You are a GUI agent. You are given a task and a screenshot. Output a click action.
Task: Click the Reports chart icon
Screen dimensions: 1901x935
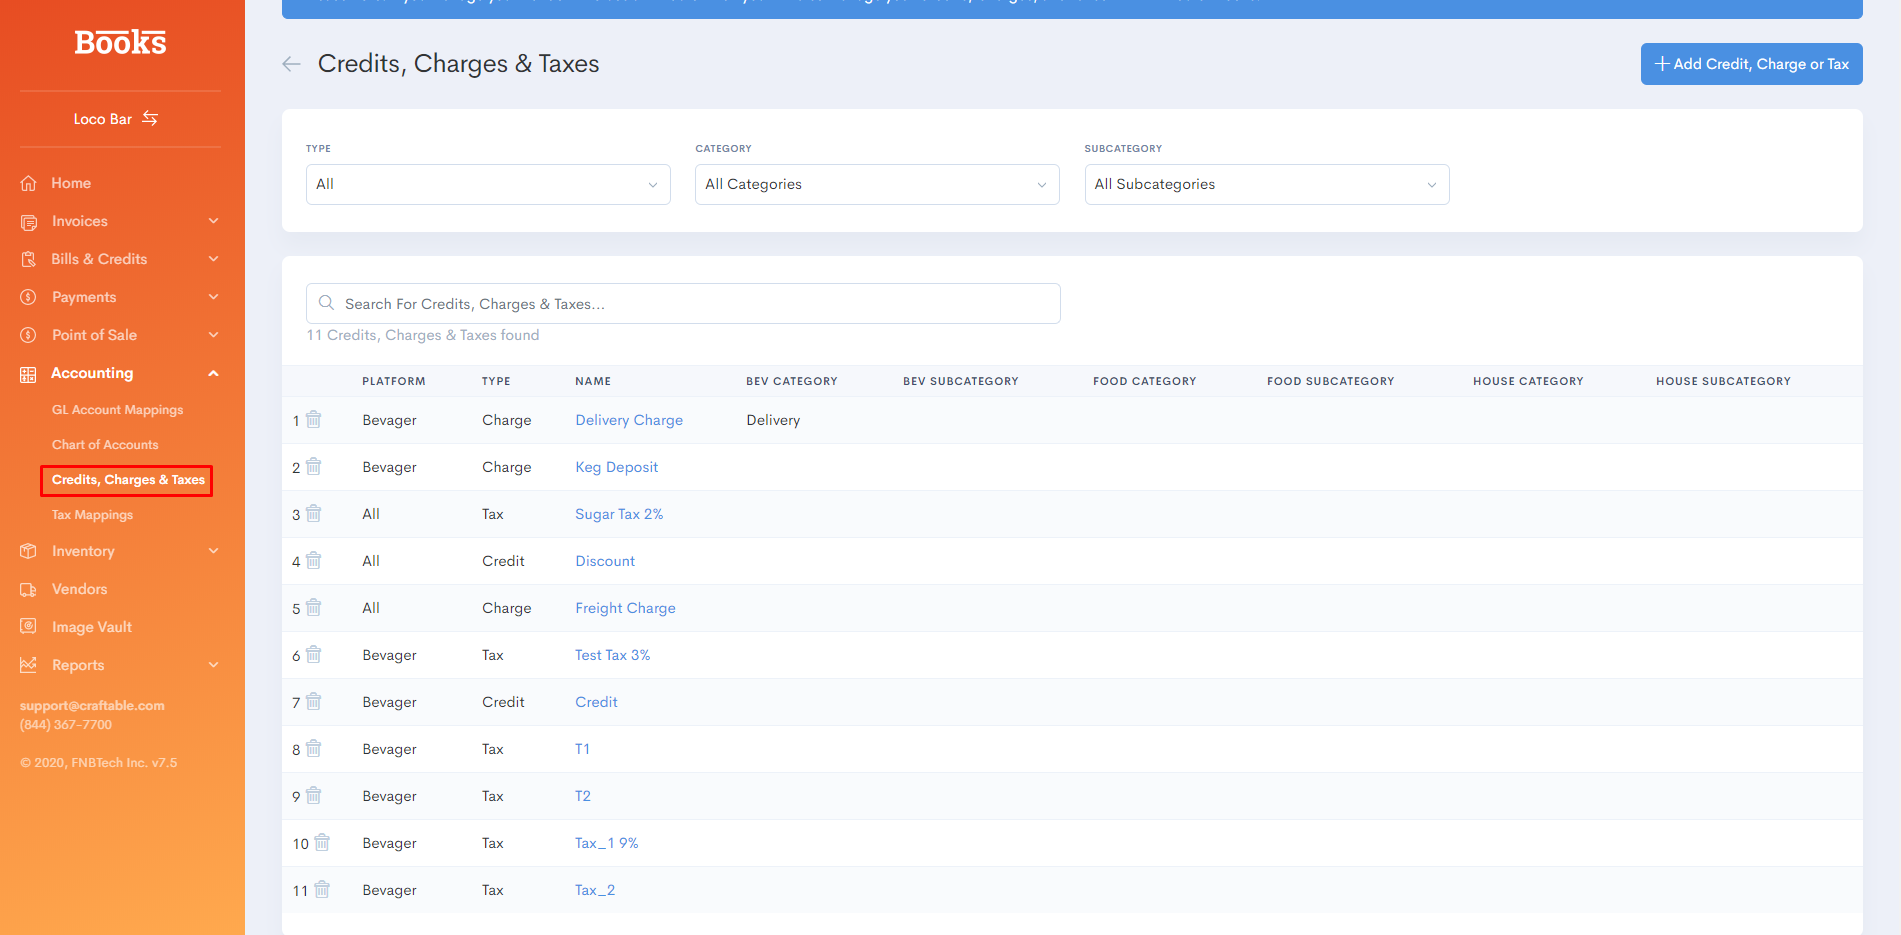(x=28, y=664)
